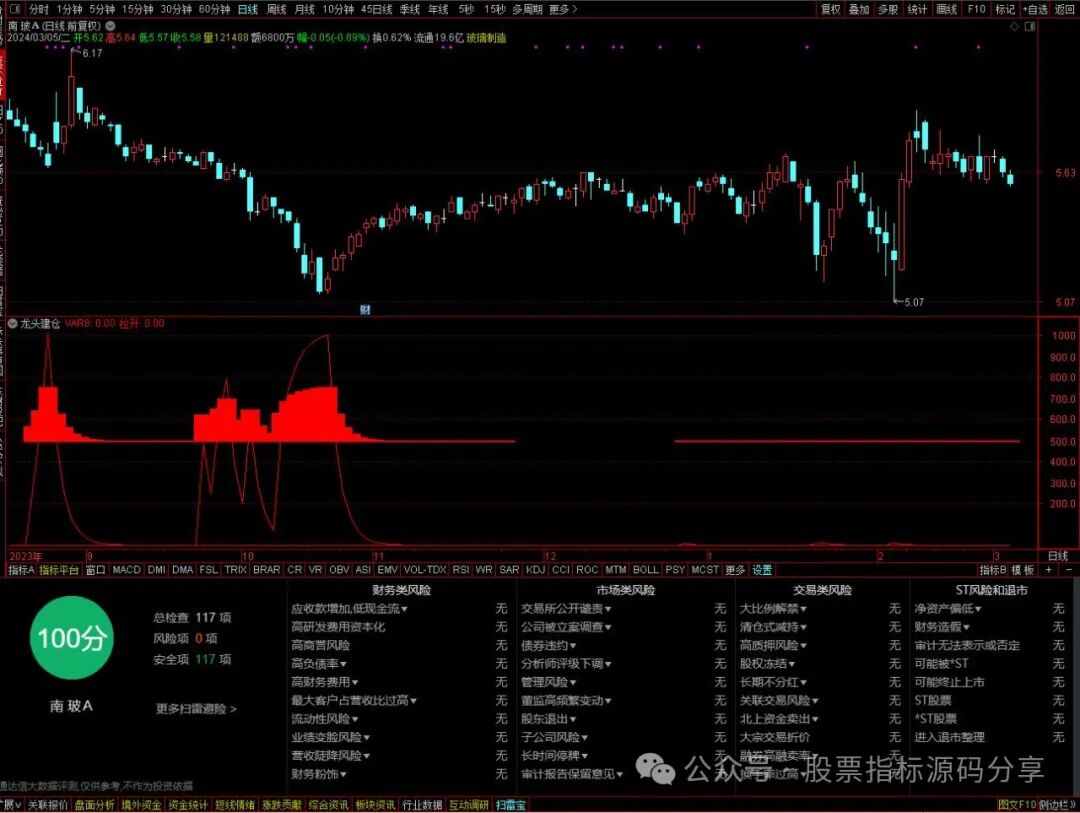This screenshot has width=1080, height=813.
Task: Expand 净资产偏低 risk item
Action: pyautogui.click(x=948, y=608)
